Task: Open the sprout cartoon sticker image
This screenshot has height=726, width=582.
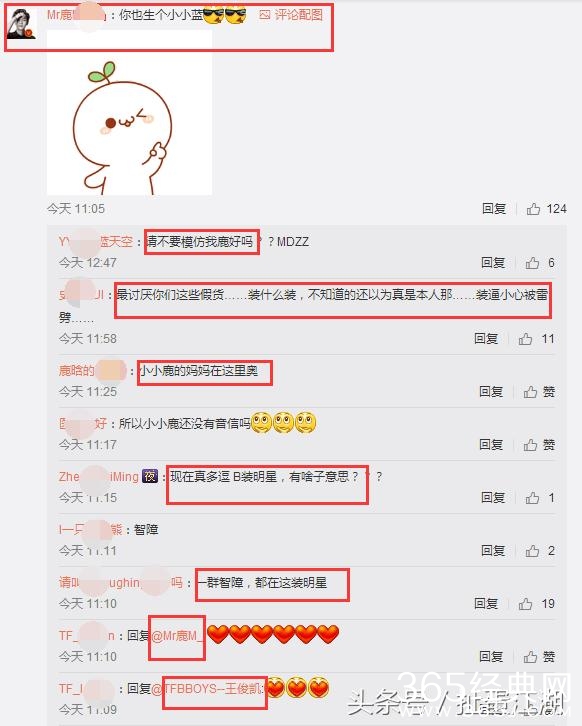Action: 130,113
